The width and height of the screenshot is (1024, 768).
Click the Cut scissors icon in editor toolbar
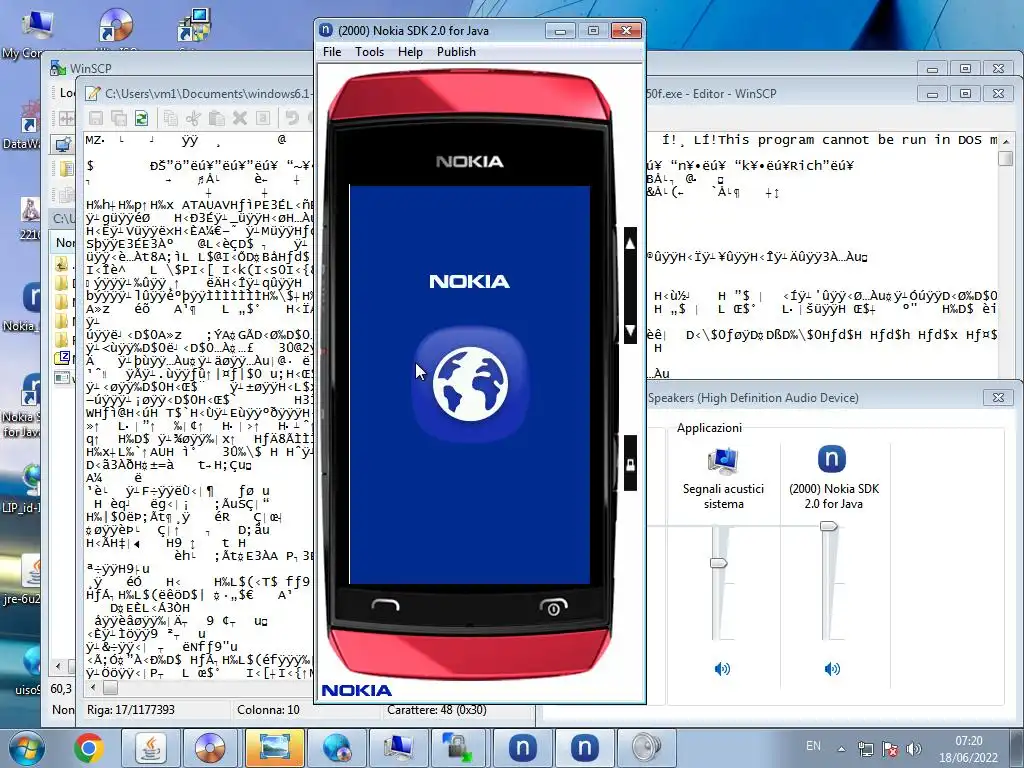pos(193,118)
